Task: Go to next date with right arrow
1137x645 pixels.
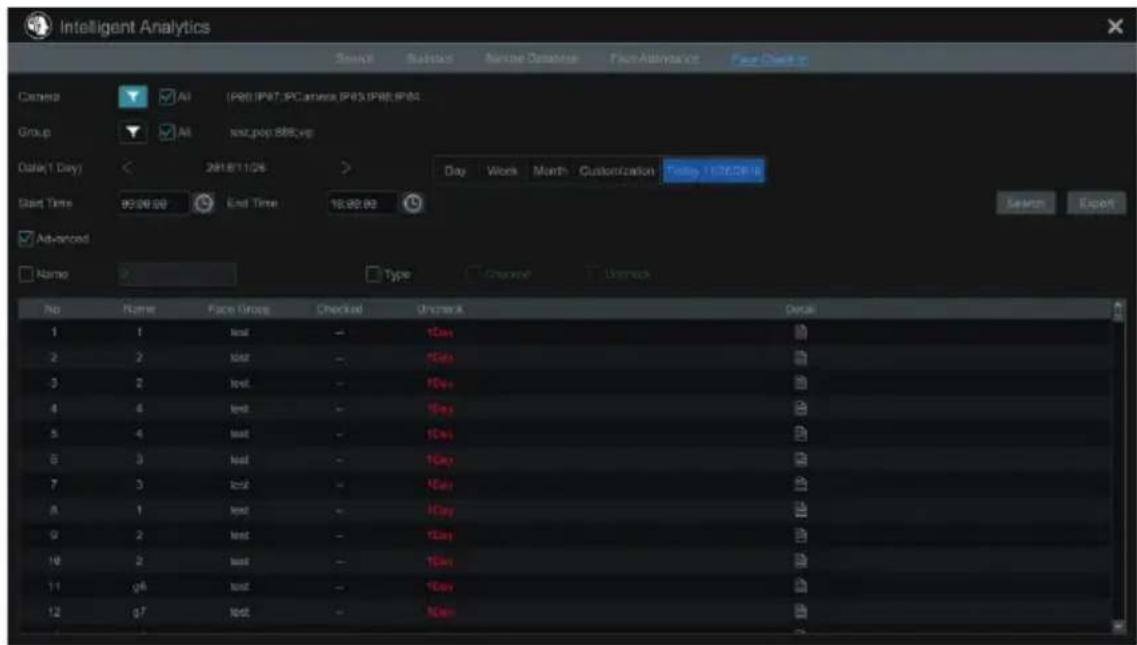Action: tap(346, 168)
